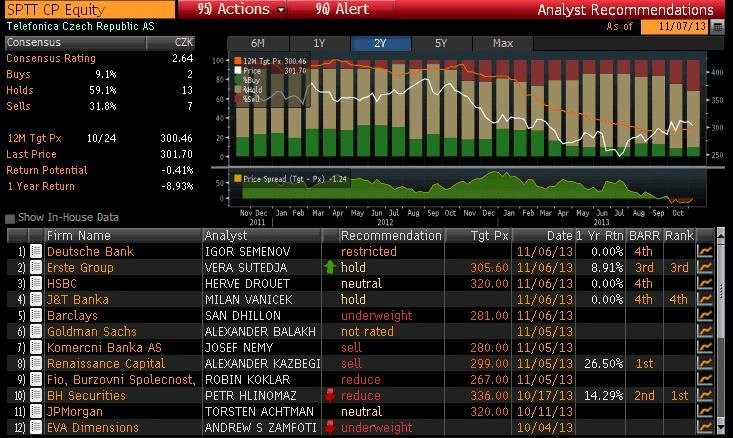Show chart icon for JPMorgan row
This screenshot has height=438, width=733.
pos(704,411)
